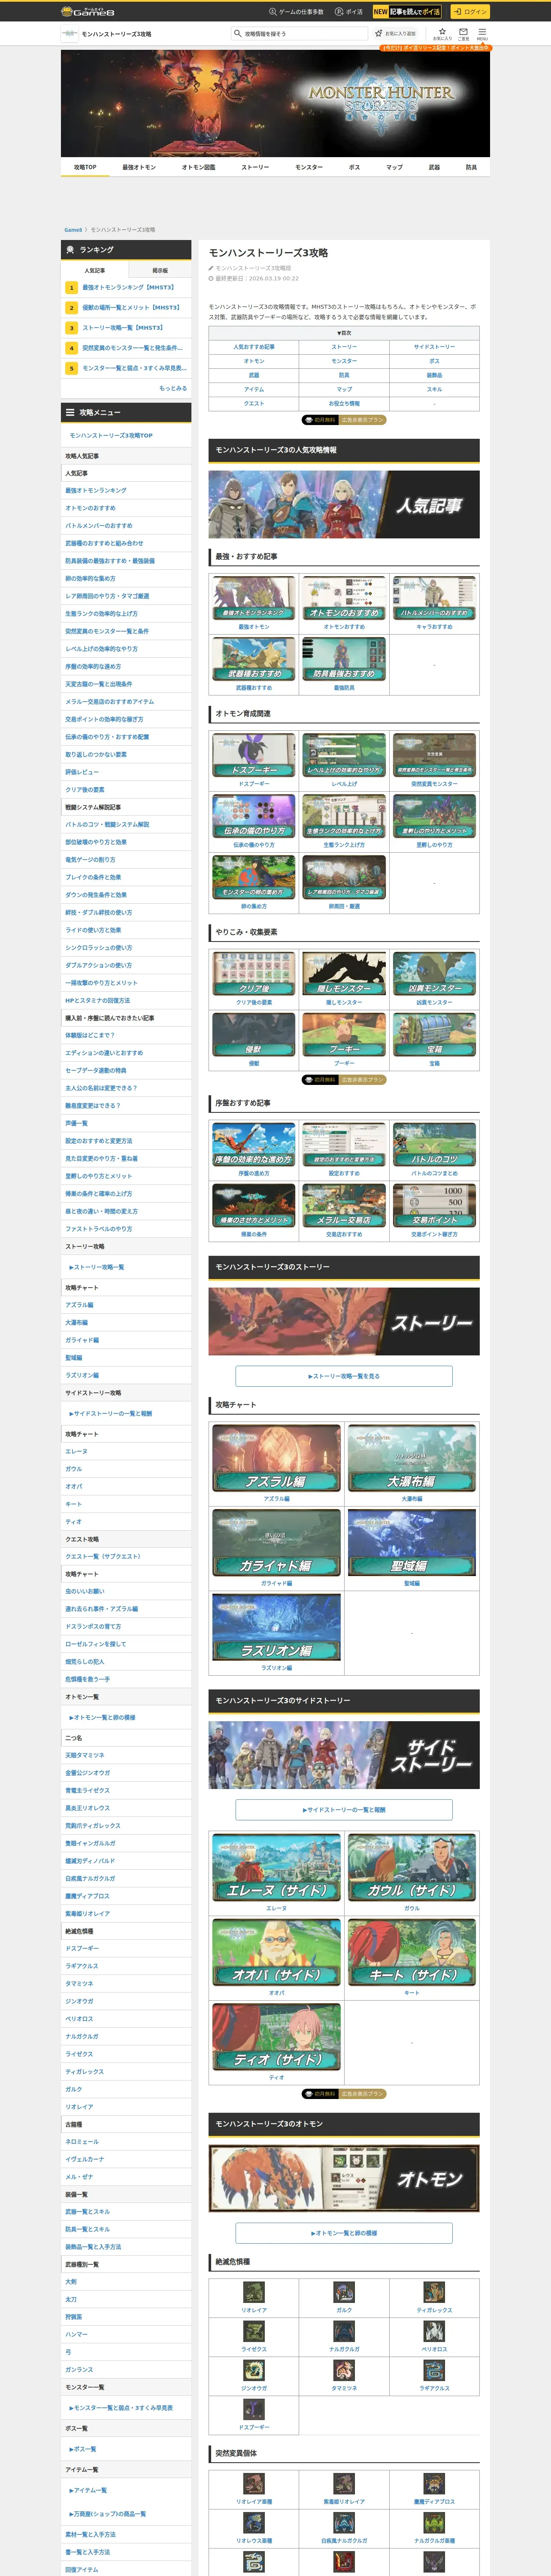Click the タマミツネ monster icon
Image resolution: width=551 pixels, height=2576 pixels.
[x=344, y=2370]
